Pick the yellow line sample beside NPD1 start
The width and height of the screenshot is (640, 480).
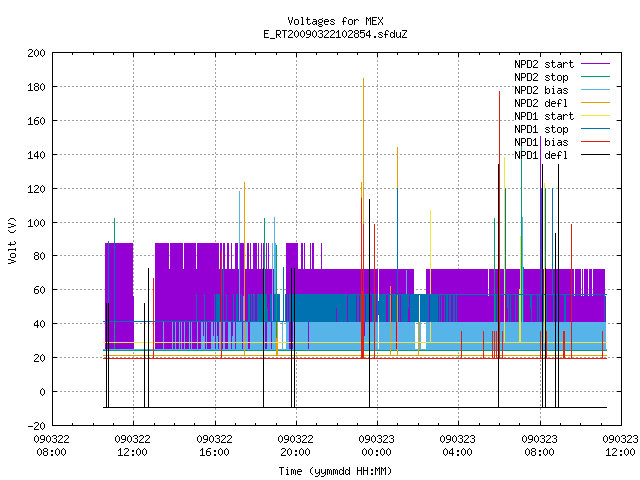tap(596, 116)
